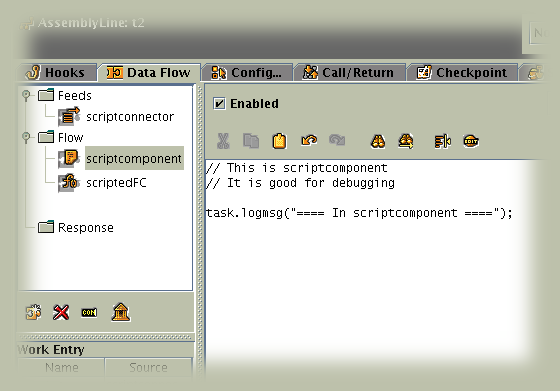Collapse the Flow folder node
Screen dimensions: 560x391
pos(26,137)
